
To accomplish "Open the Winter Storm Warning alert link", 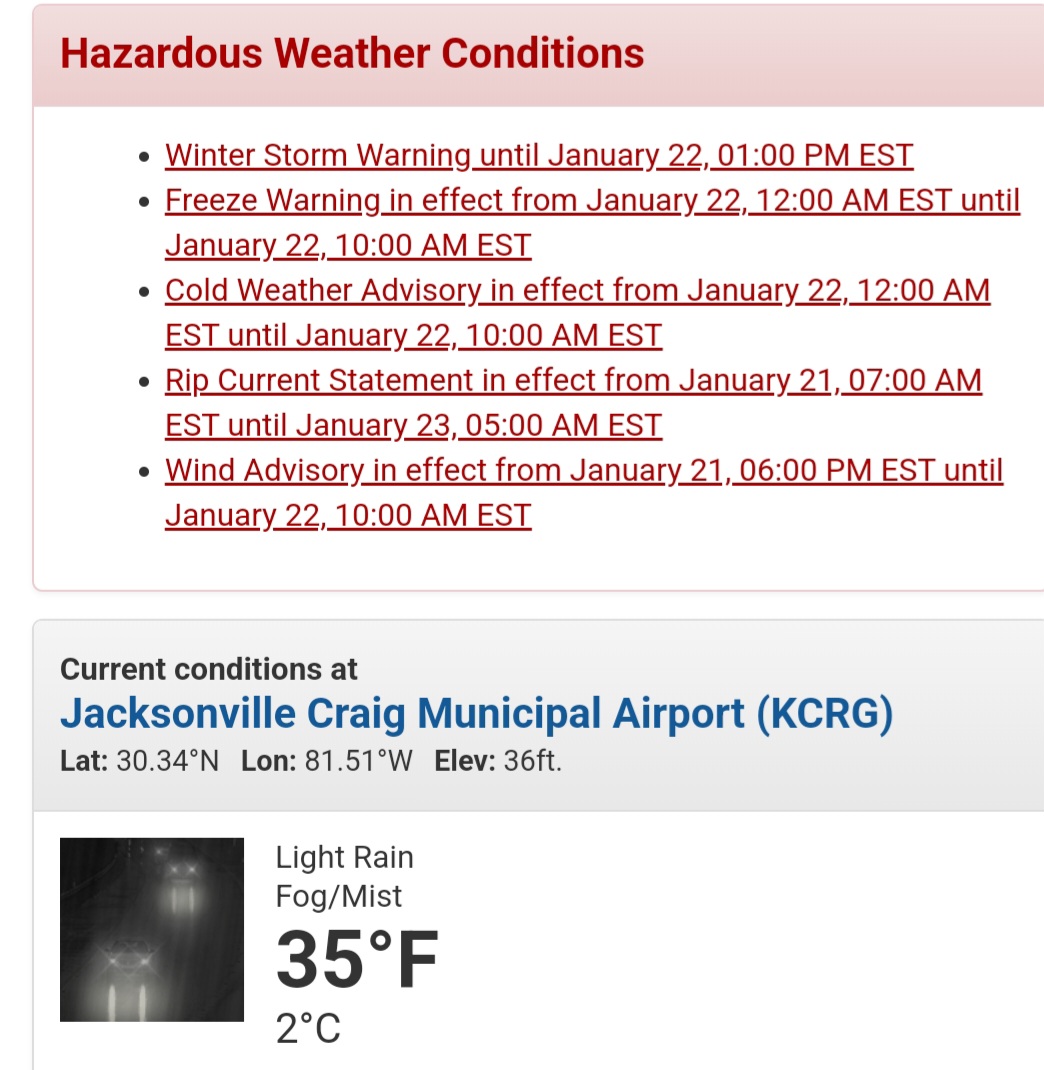I will pyautogui.click(x=539, y=156).
